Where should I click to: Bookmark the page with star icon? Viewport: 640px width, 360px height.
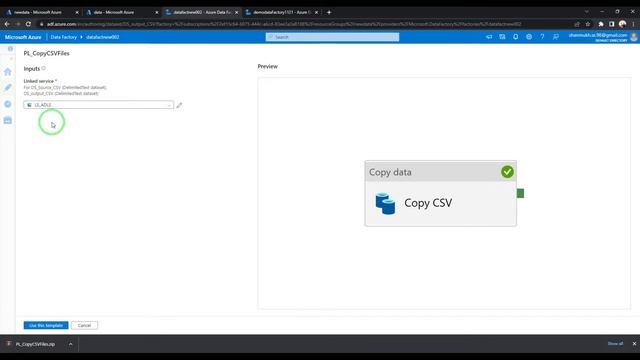[x=588, y=24]
